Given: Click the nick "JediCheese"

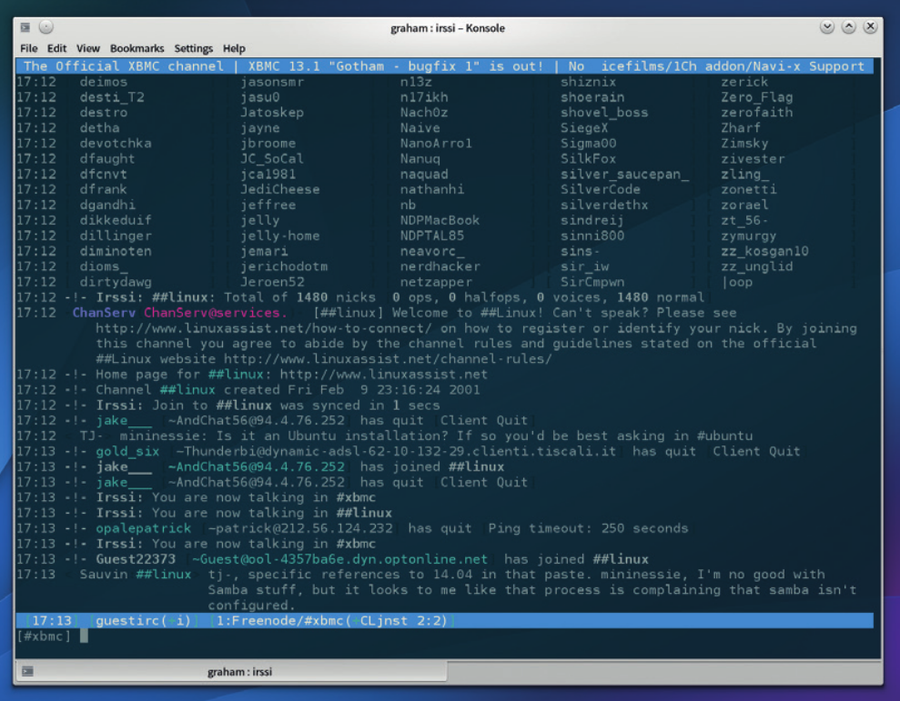Looking at the screenshot, I should coord(280,190).
